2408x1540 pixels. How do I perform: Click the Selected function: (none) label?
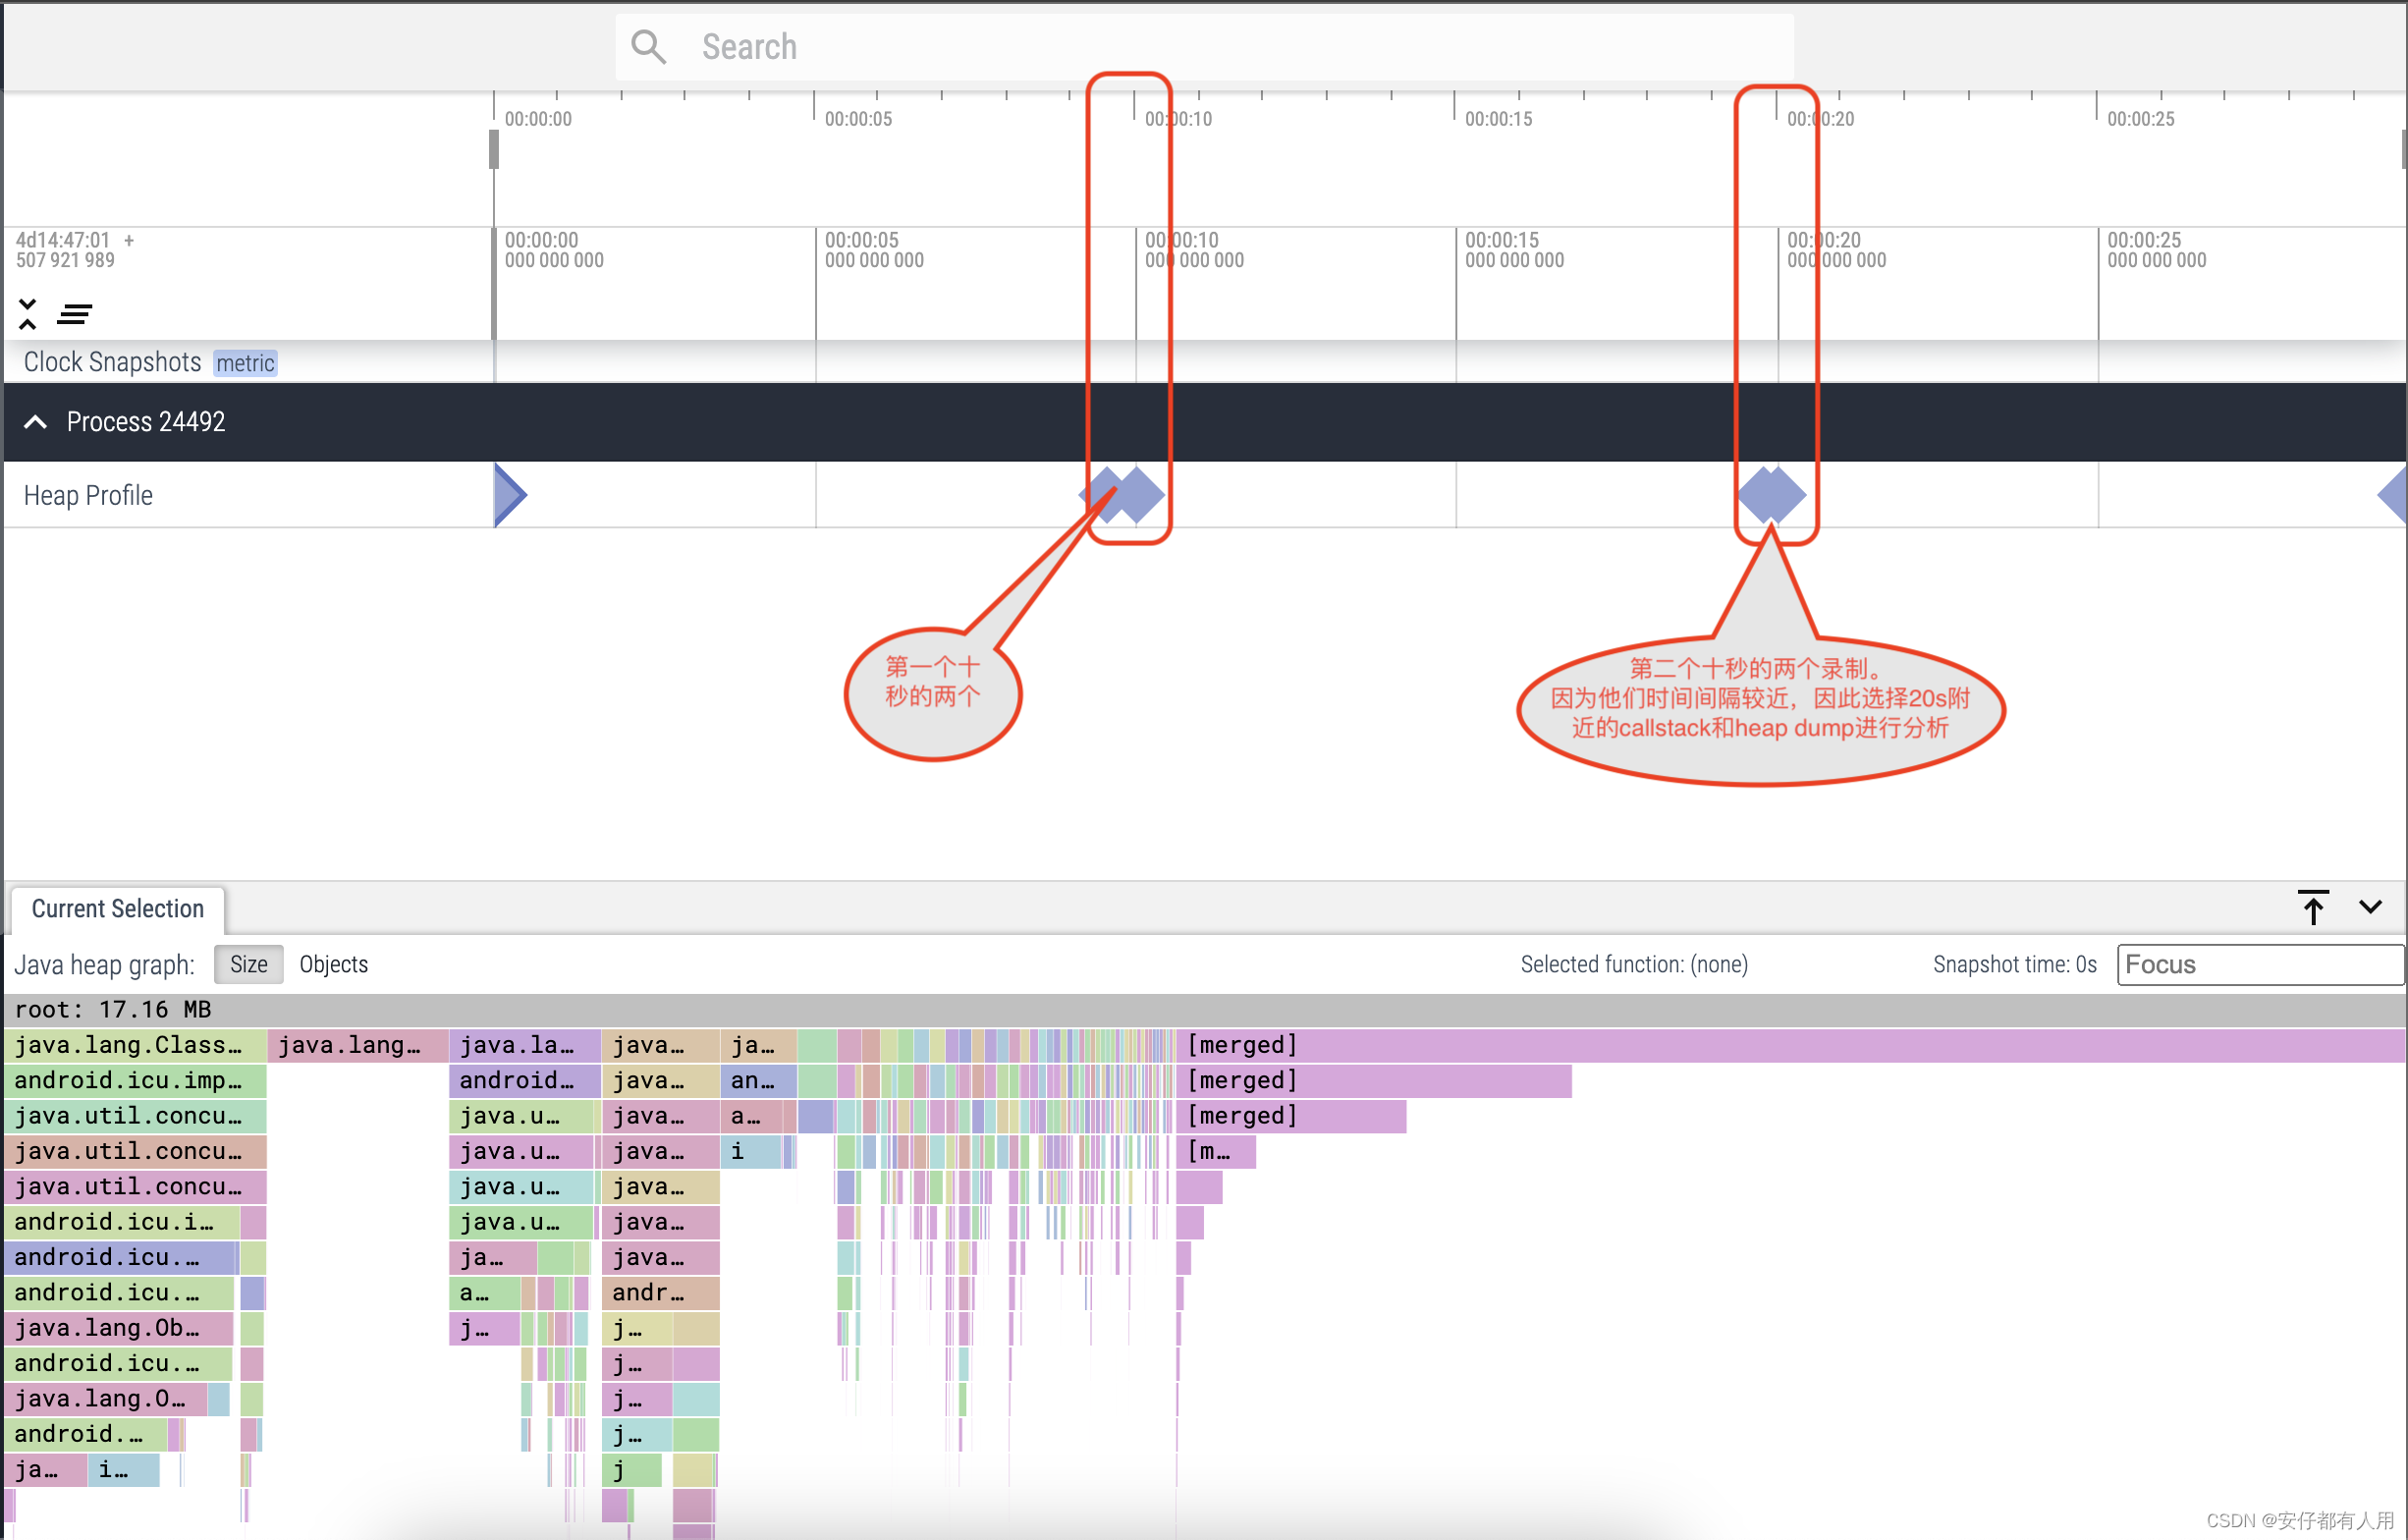(1634, 964)
